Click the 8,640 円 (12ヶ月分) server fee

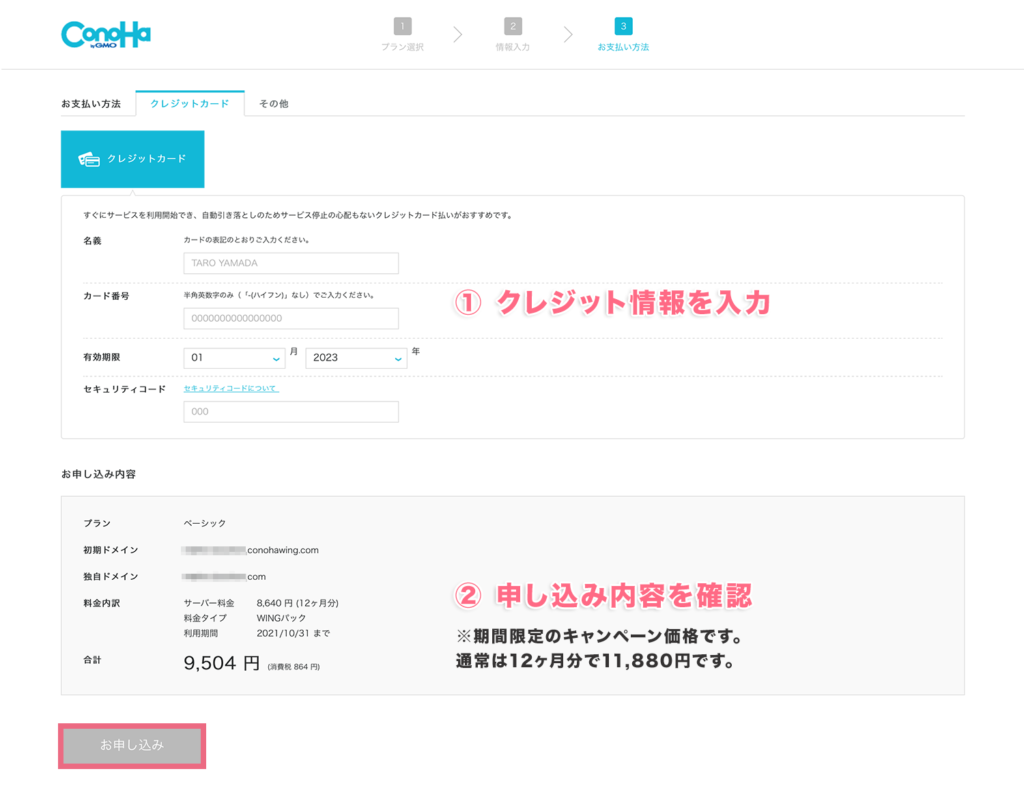298,603
